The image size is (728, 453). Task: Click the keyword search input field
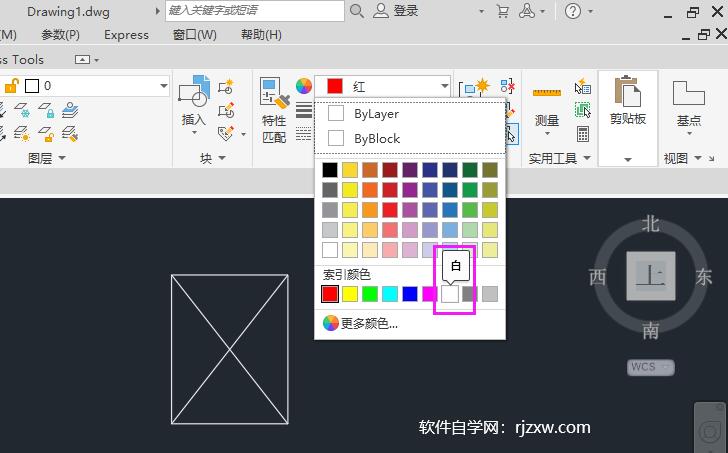pyautogui.click(x=255, y=11)
